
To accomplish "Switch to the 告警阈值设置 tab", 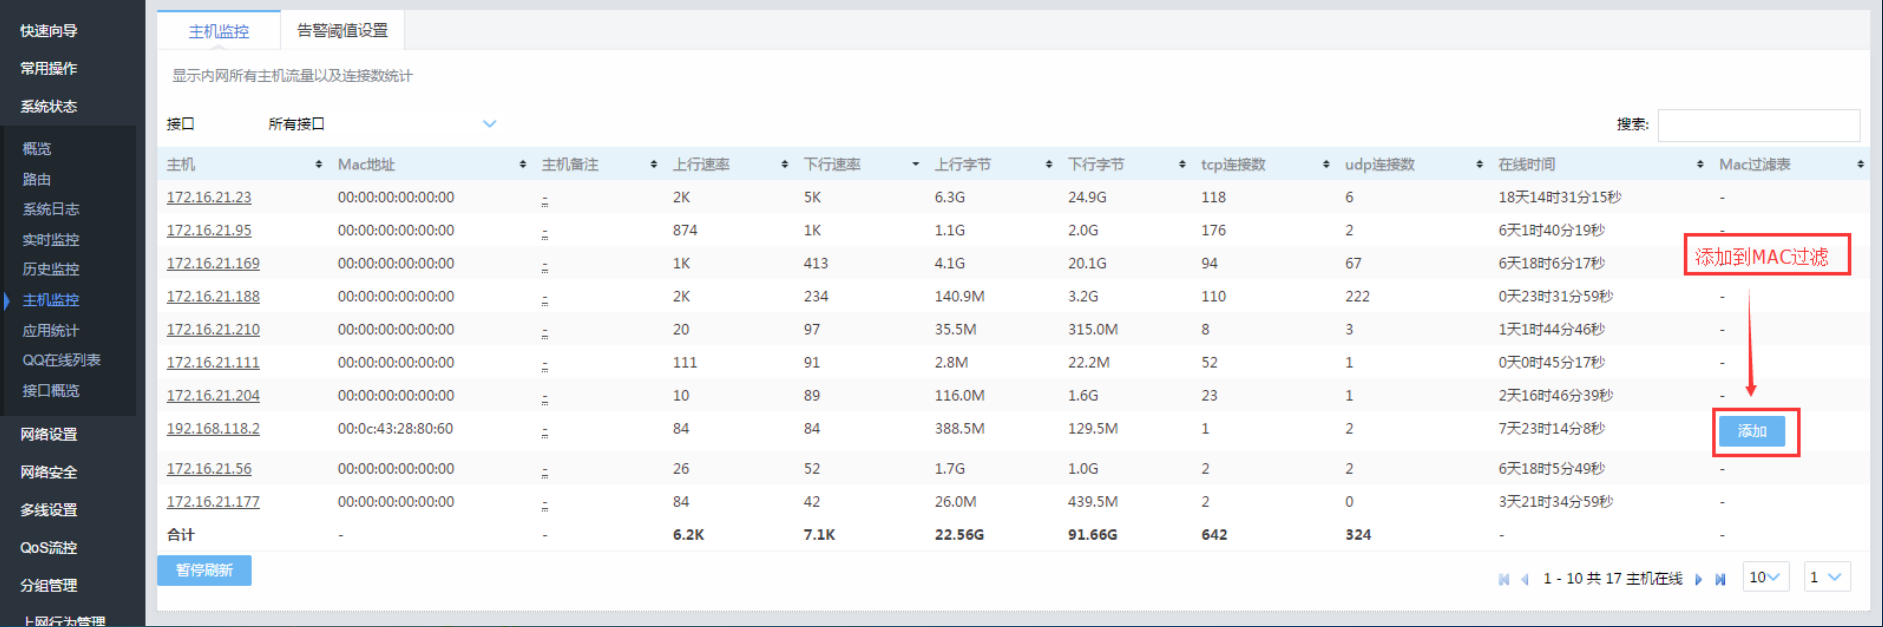I will click(x=342, y=31).
